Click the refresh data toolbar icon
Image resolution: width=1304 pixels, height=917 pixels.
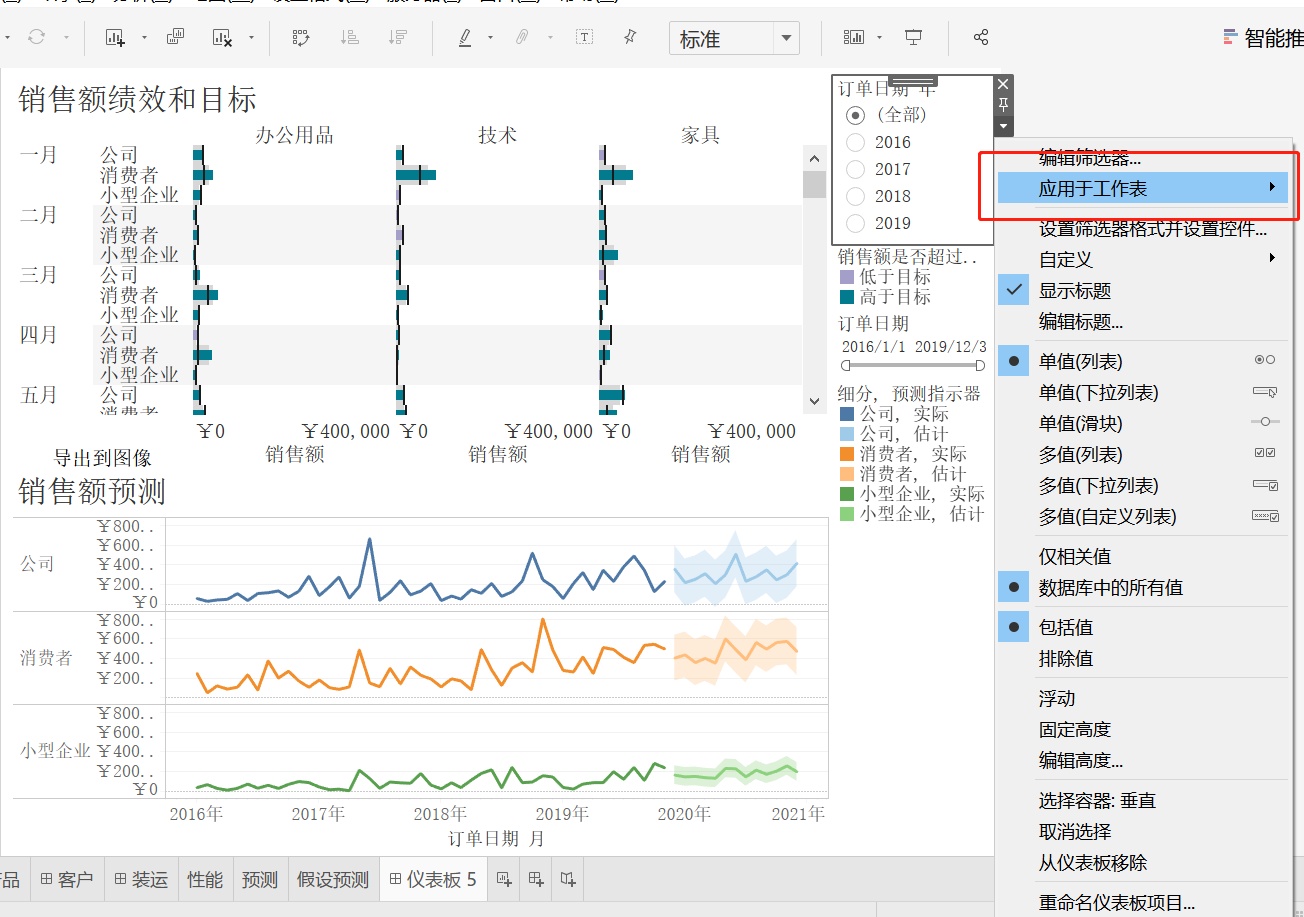coord(37,38)
